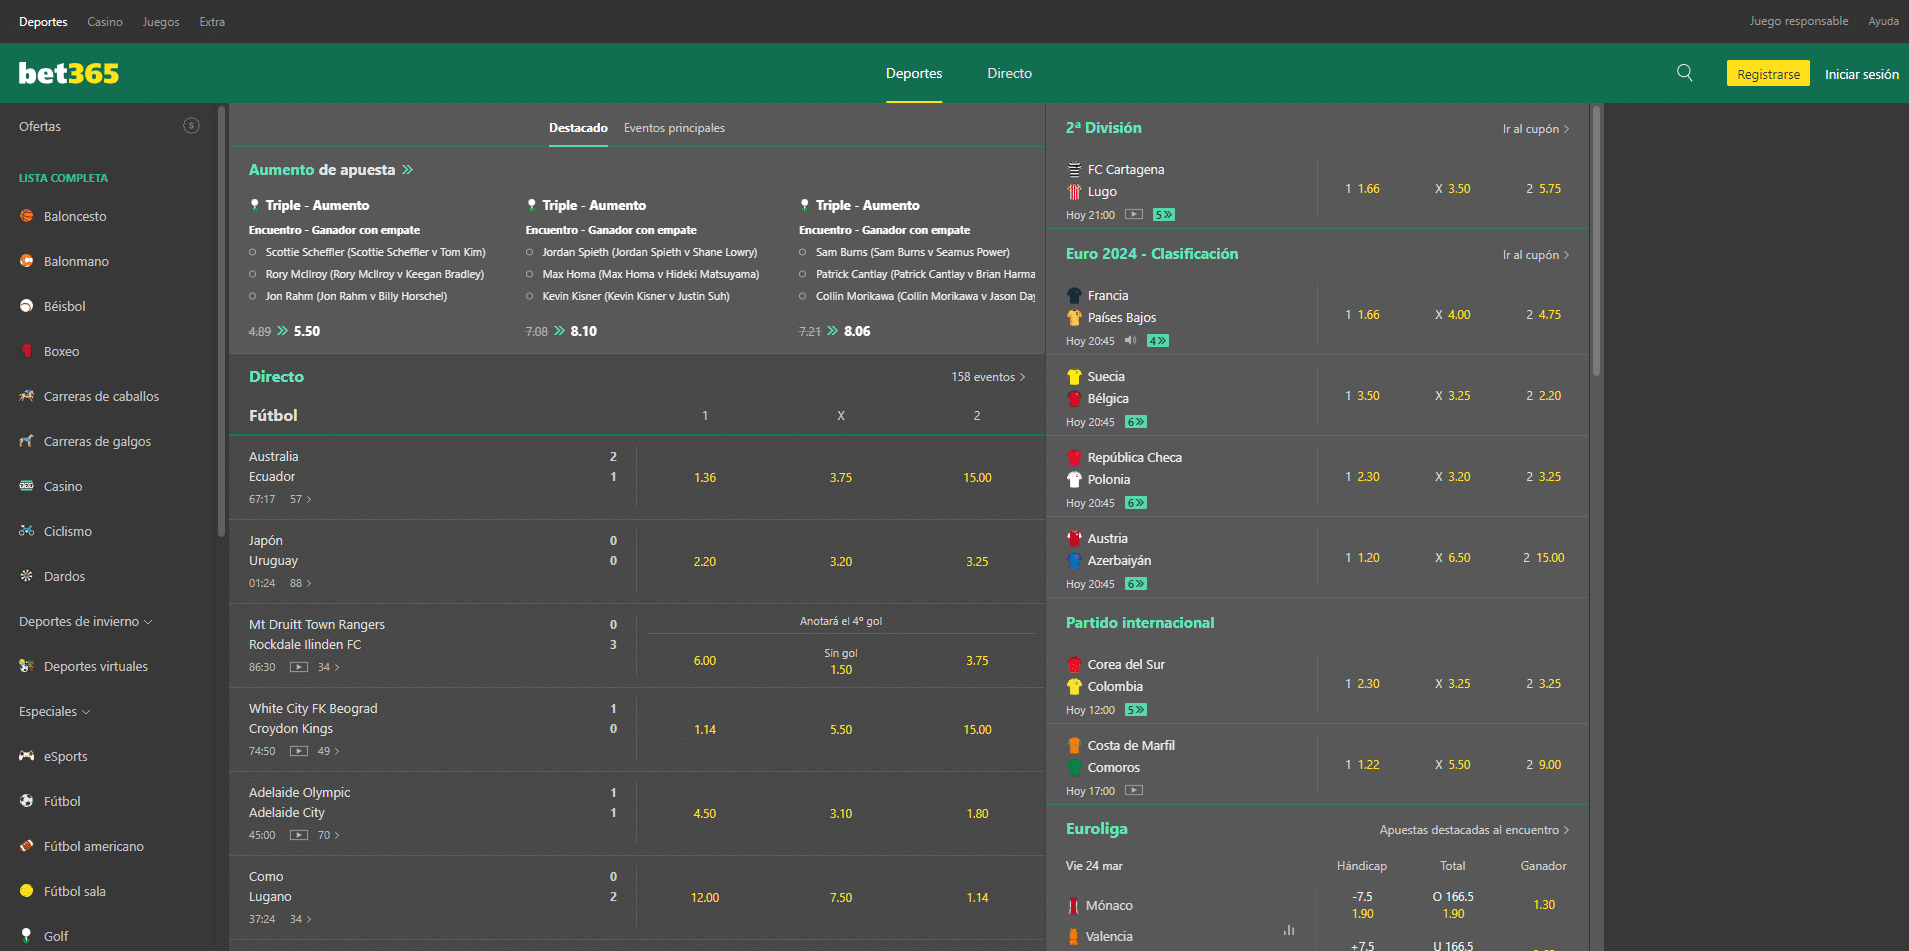Open Apuestas destacadas al encuentro link
Image resolution: width=1909 pixels, height=951 pixels.
[1474, 830]
